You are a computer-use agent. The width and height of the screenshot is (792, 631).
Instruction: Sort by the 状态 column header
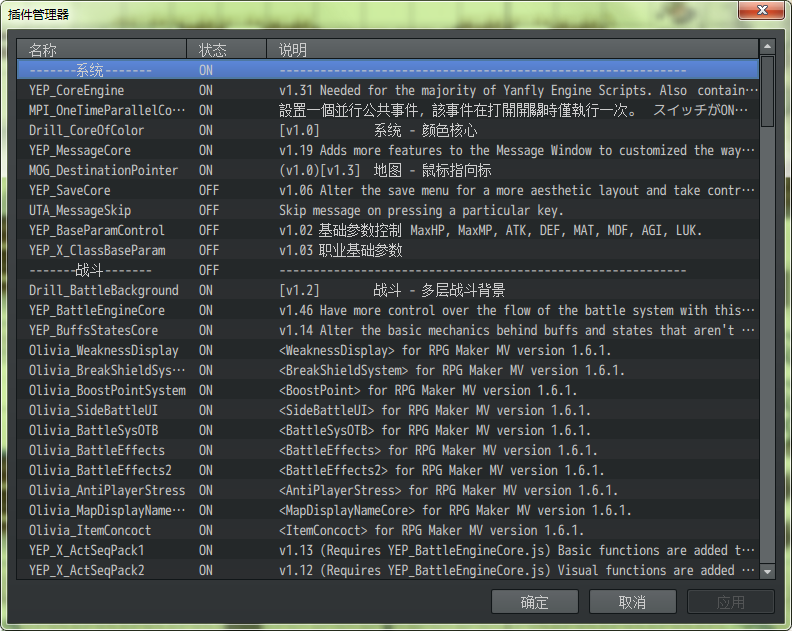pyautogui.click(x=226, y=50)
